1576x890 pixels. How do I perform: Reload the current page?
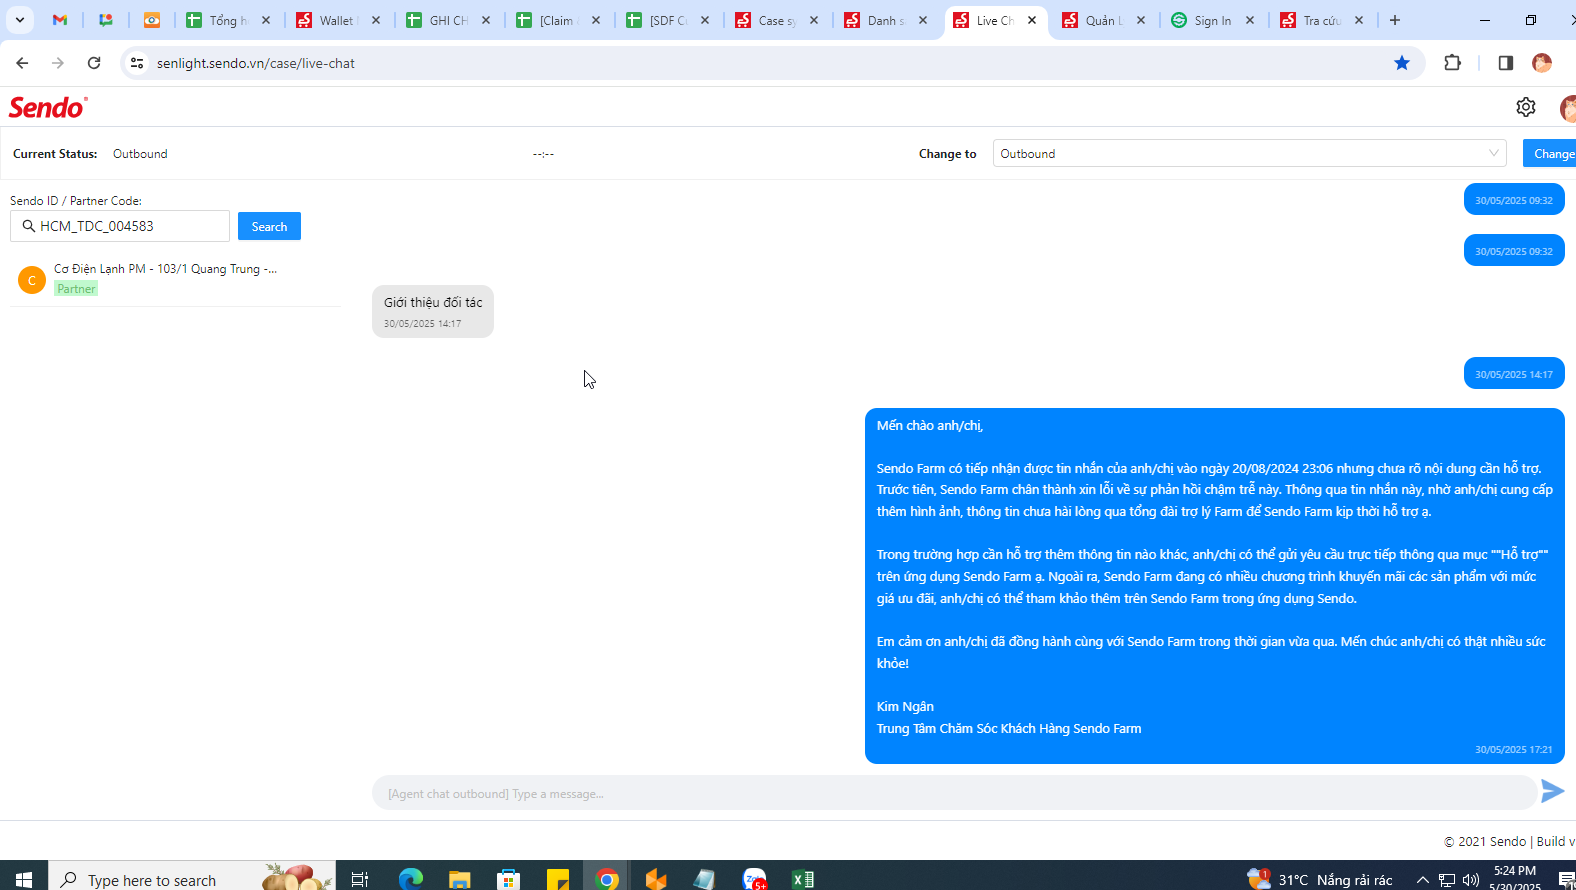94,63
